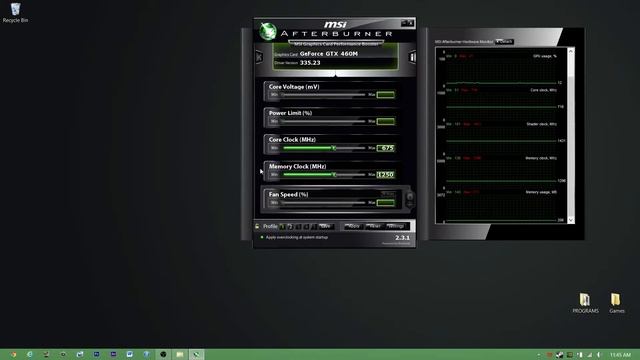This screenshot has height=360, width=640.
Task: Select the Recycle Bin desktop icon
Action: [16, 13]
